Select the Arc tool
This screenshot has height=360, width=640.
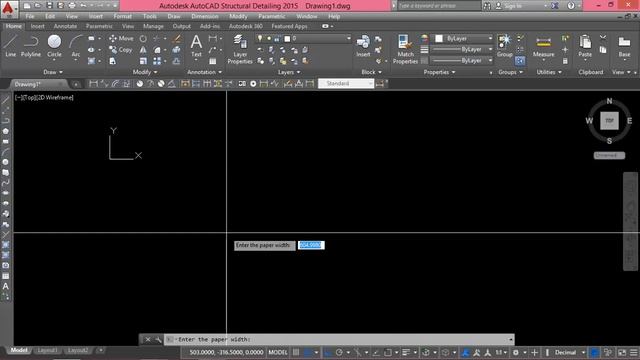pyautogui.click(x=76, y=46)
